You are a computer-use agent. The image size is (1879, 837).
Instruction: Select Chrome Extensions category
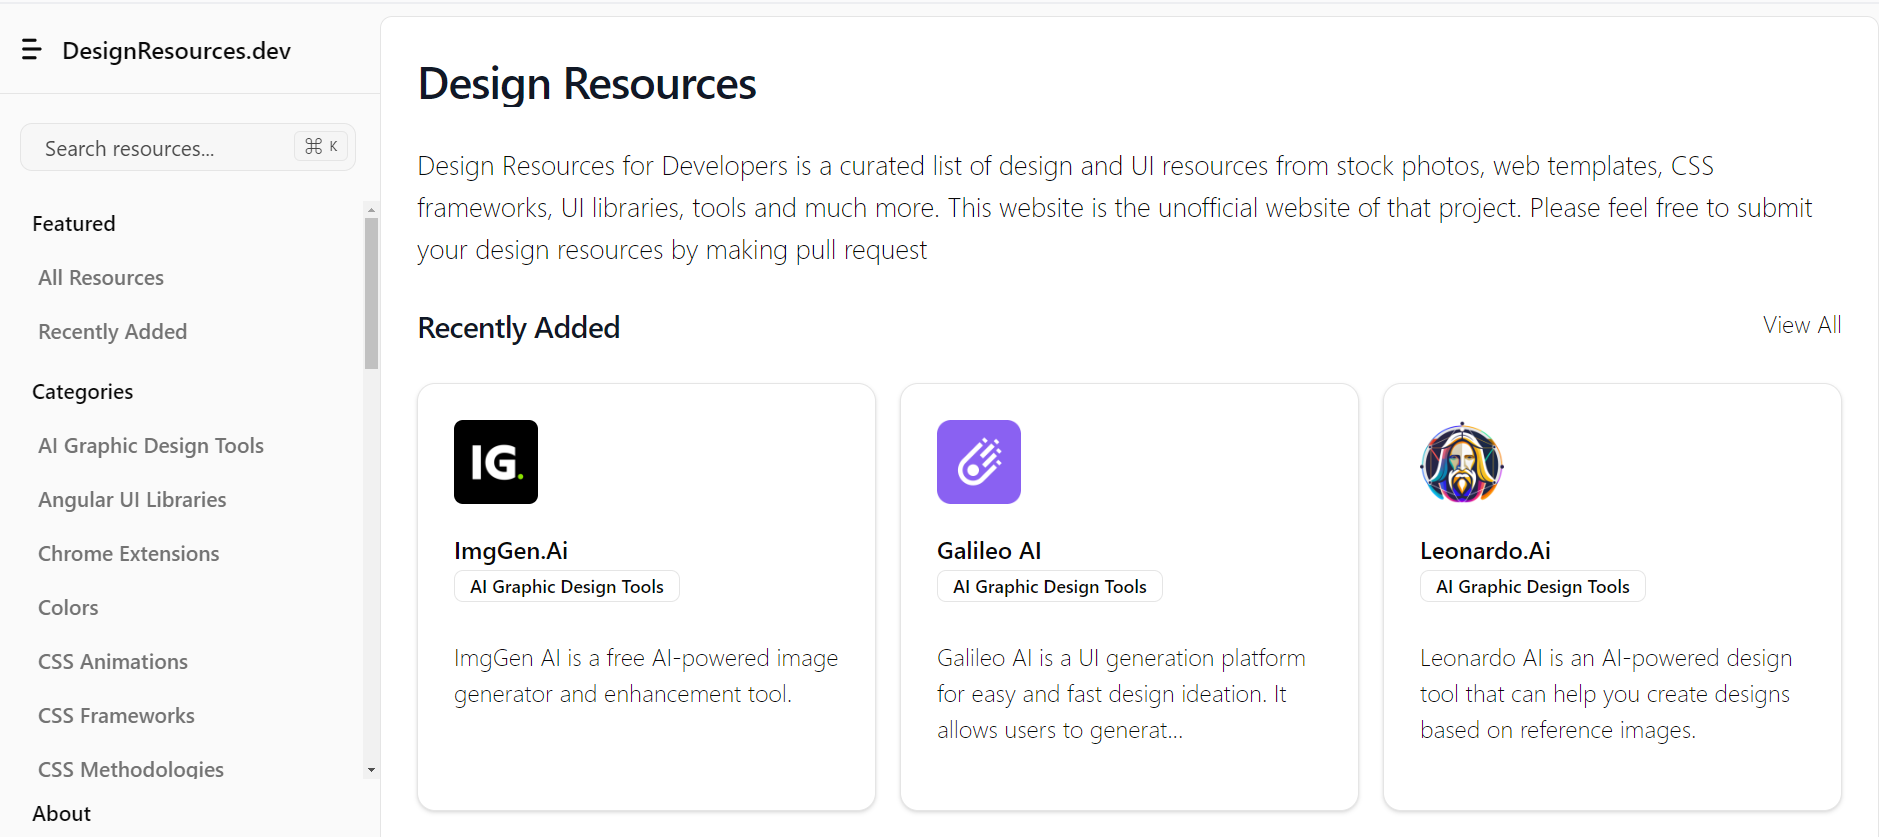pyautogui.click(x=129, y=554)
